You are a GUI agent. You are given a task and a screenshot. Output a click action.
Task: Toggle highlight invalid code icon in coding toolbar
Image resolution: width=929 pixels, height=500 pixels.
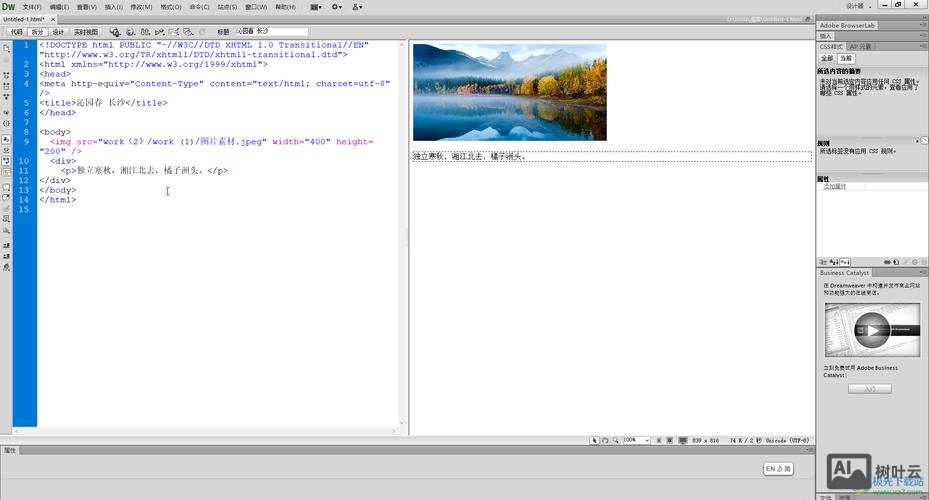click(7, 150)
